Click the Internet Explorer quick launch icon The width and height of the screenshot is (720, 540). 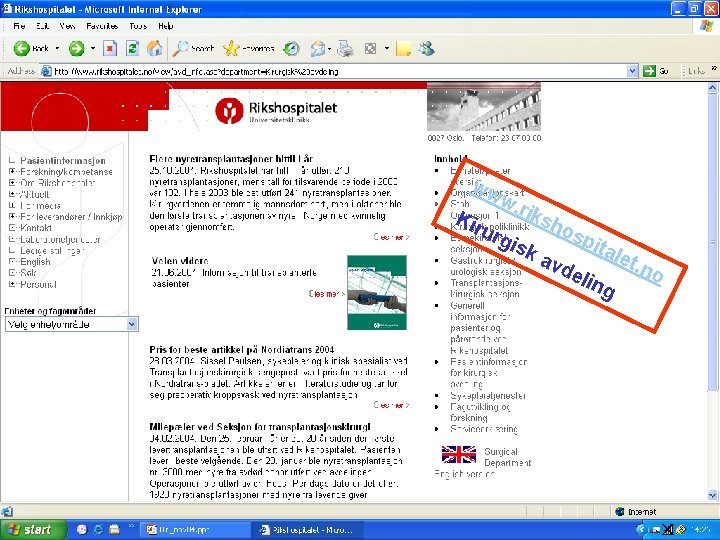coord(97,529)
